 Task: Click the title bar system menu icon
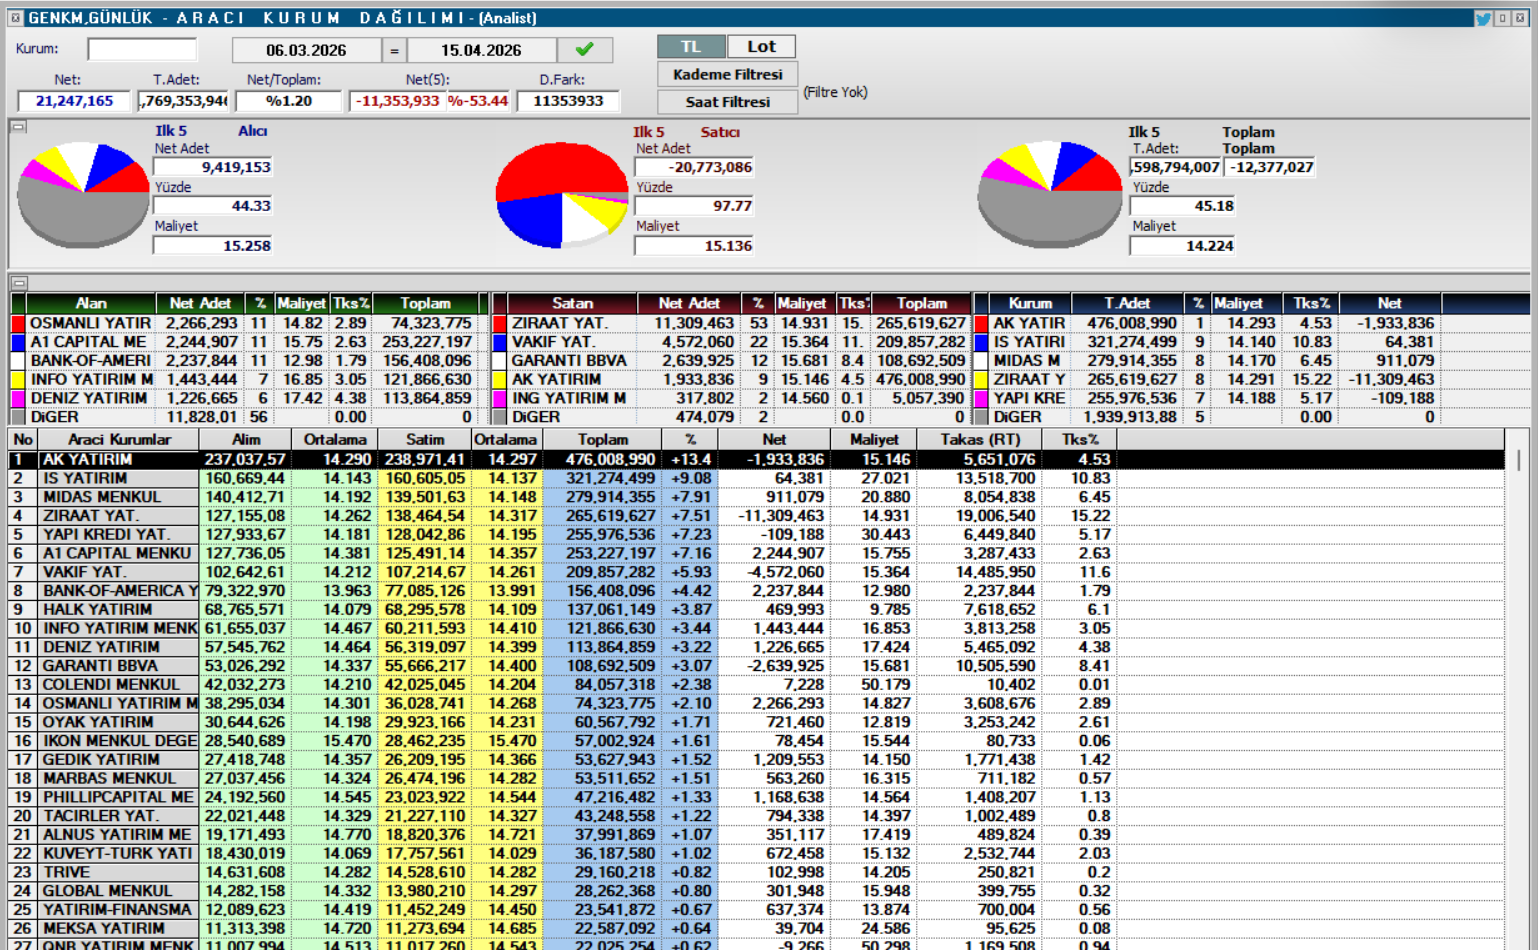coord(15,18)
